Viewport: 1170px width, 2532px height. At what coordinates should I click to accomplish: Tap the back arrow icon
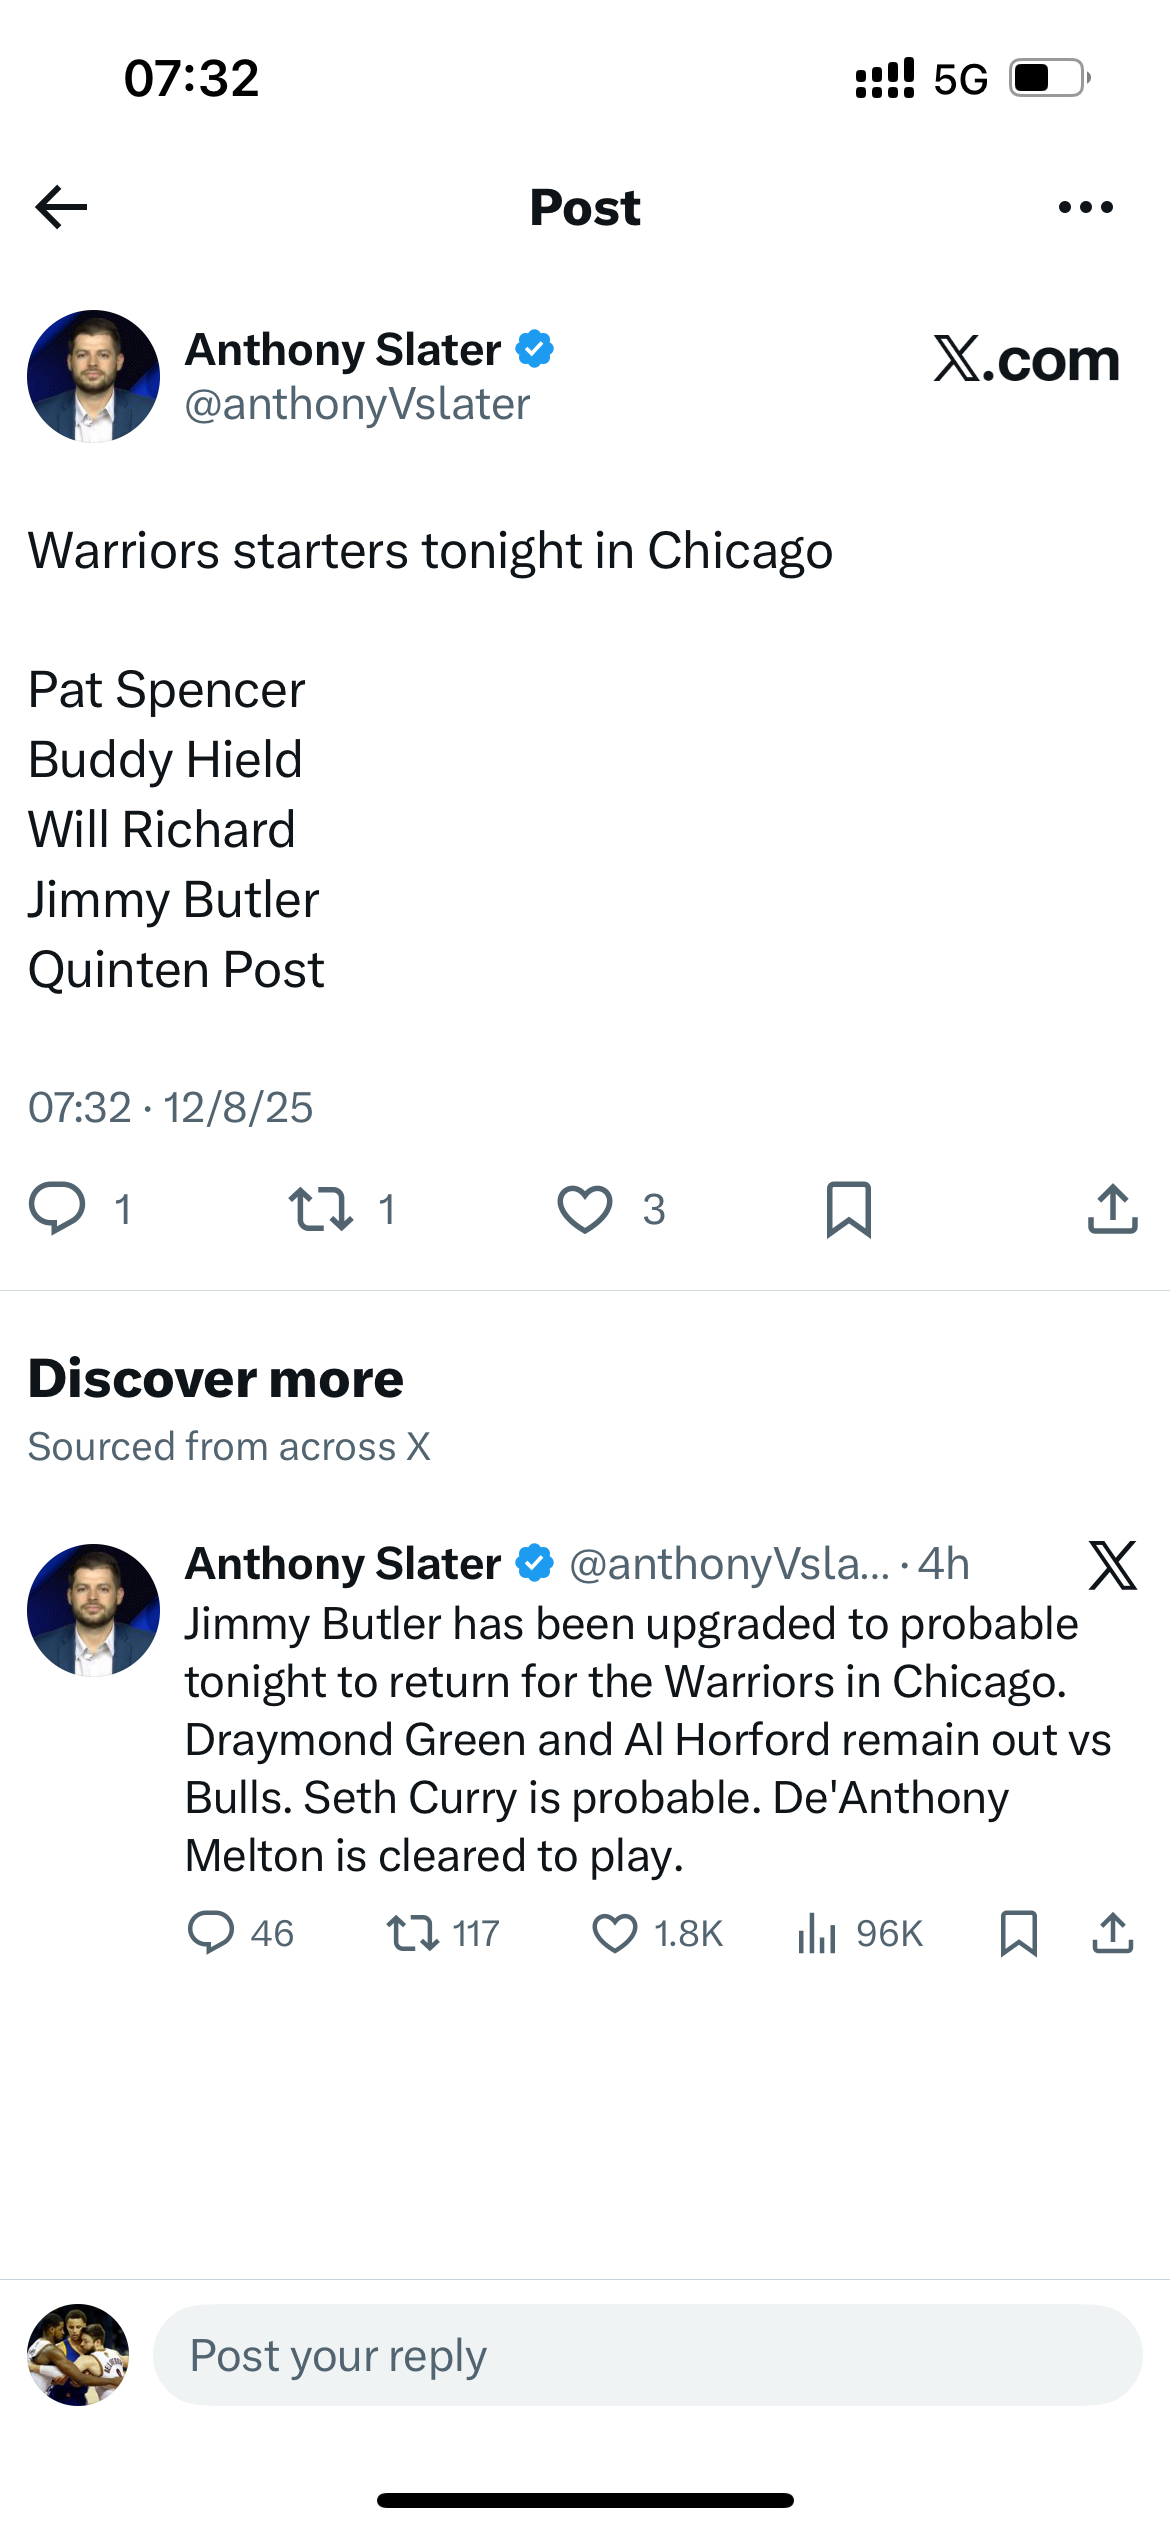(61, 207)
